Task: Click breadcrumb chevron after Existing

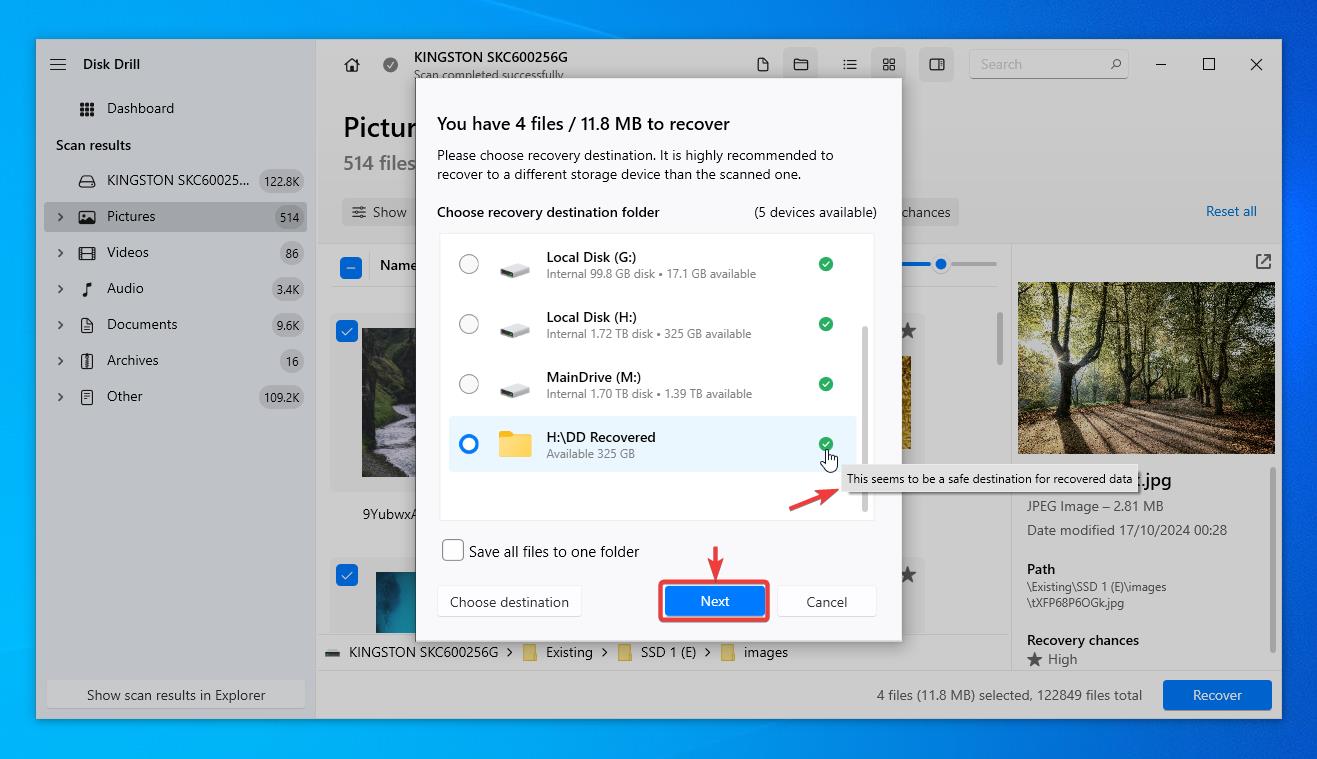Action: tap(605, 653)
